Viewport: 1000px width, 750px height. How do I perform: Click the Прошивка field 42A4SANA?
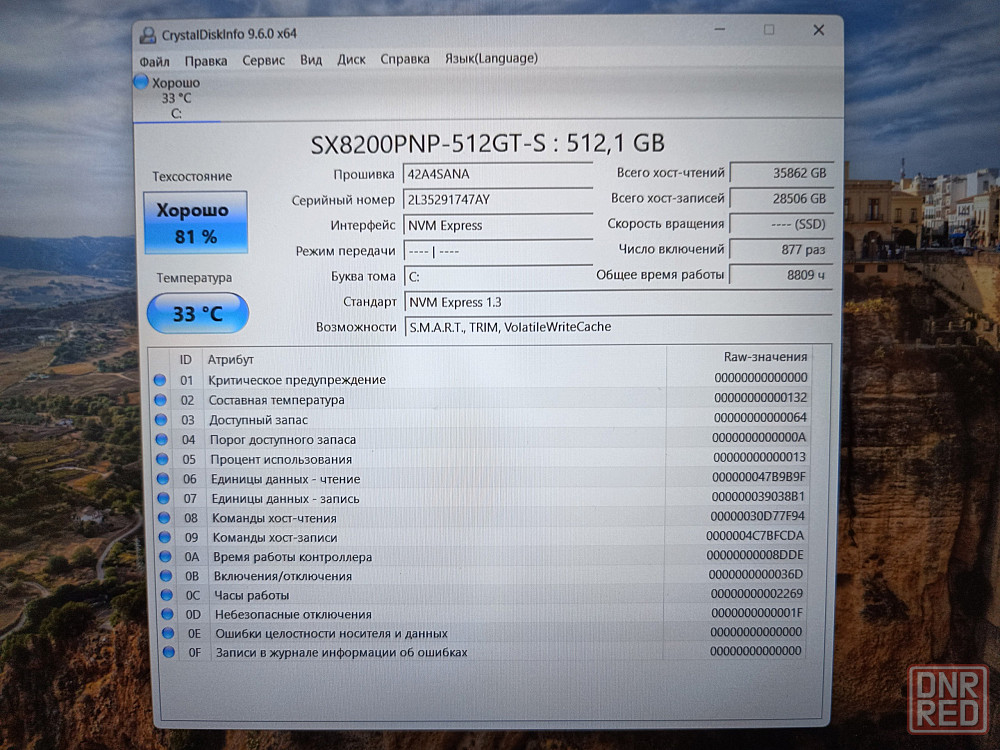tap(497, 174)
